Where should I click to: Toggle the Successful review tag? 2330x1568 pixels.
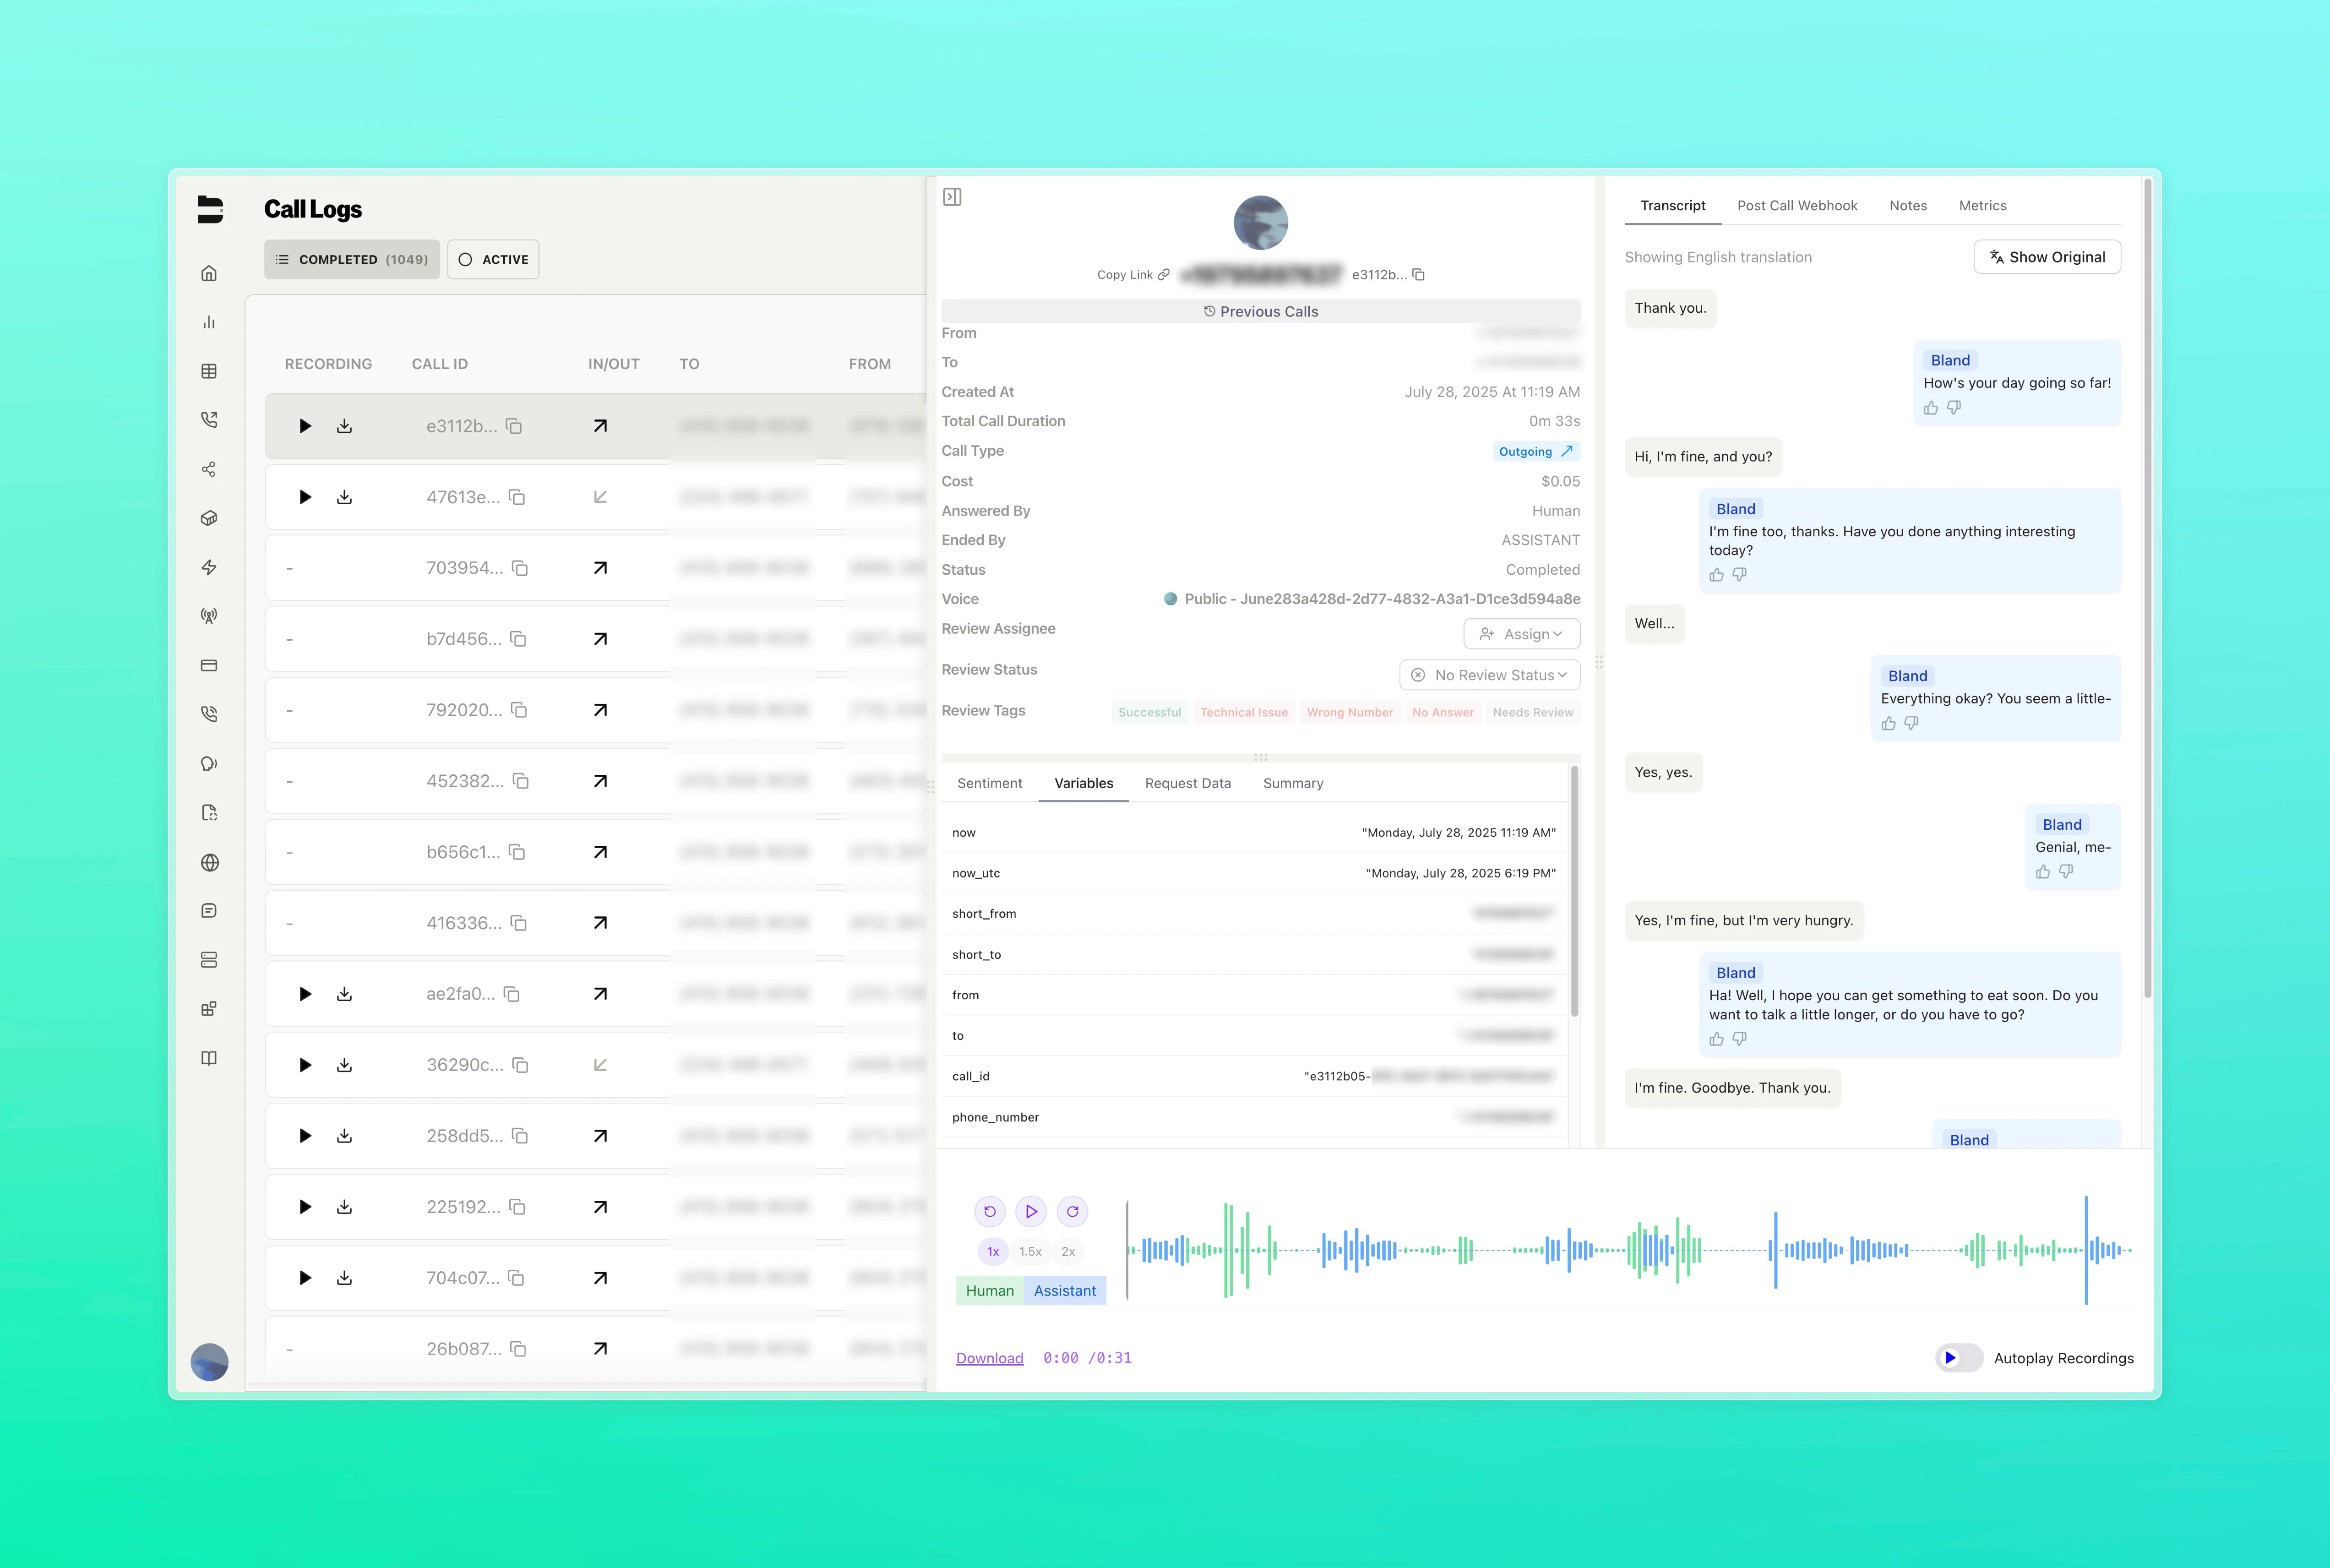(1149, 712)
